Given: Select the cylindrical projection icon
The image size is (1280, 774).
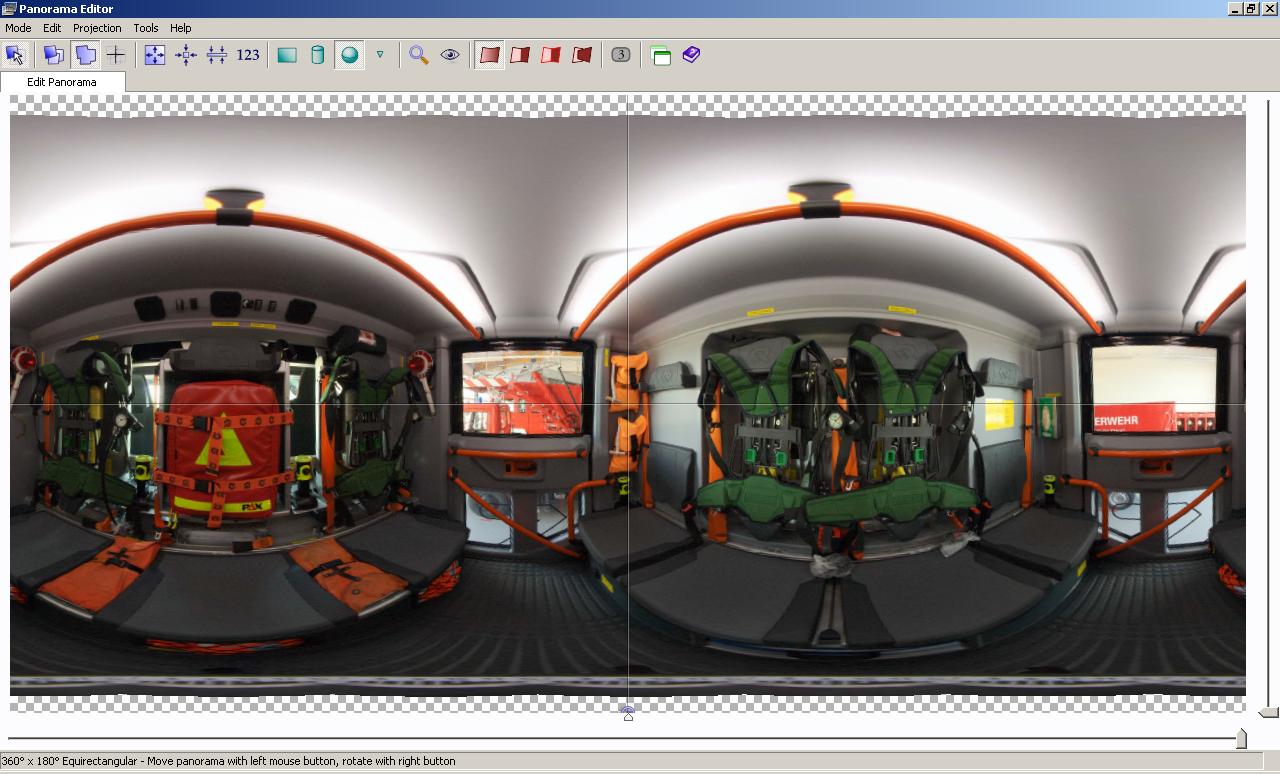Looking at the screenshot, I should pyautogui.click(x=318, y=55).
